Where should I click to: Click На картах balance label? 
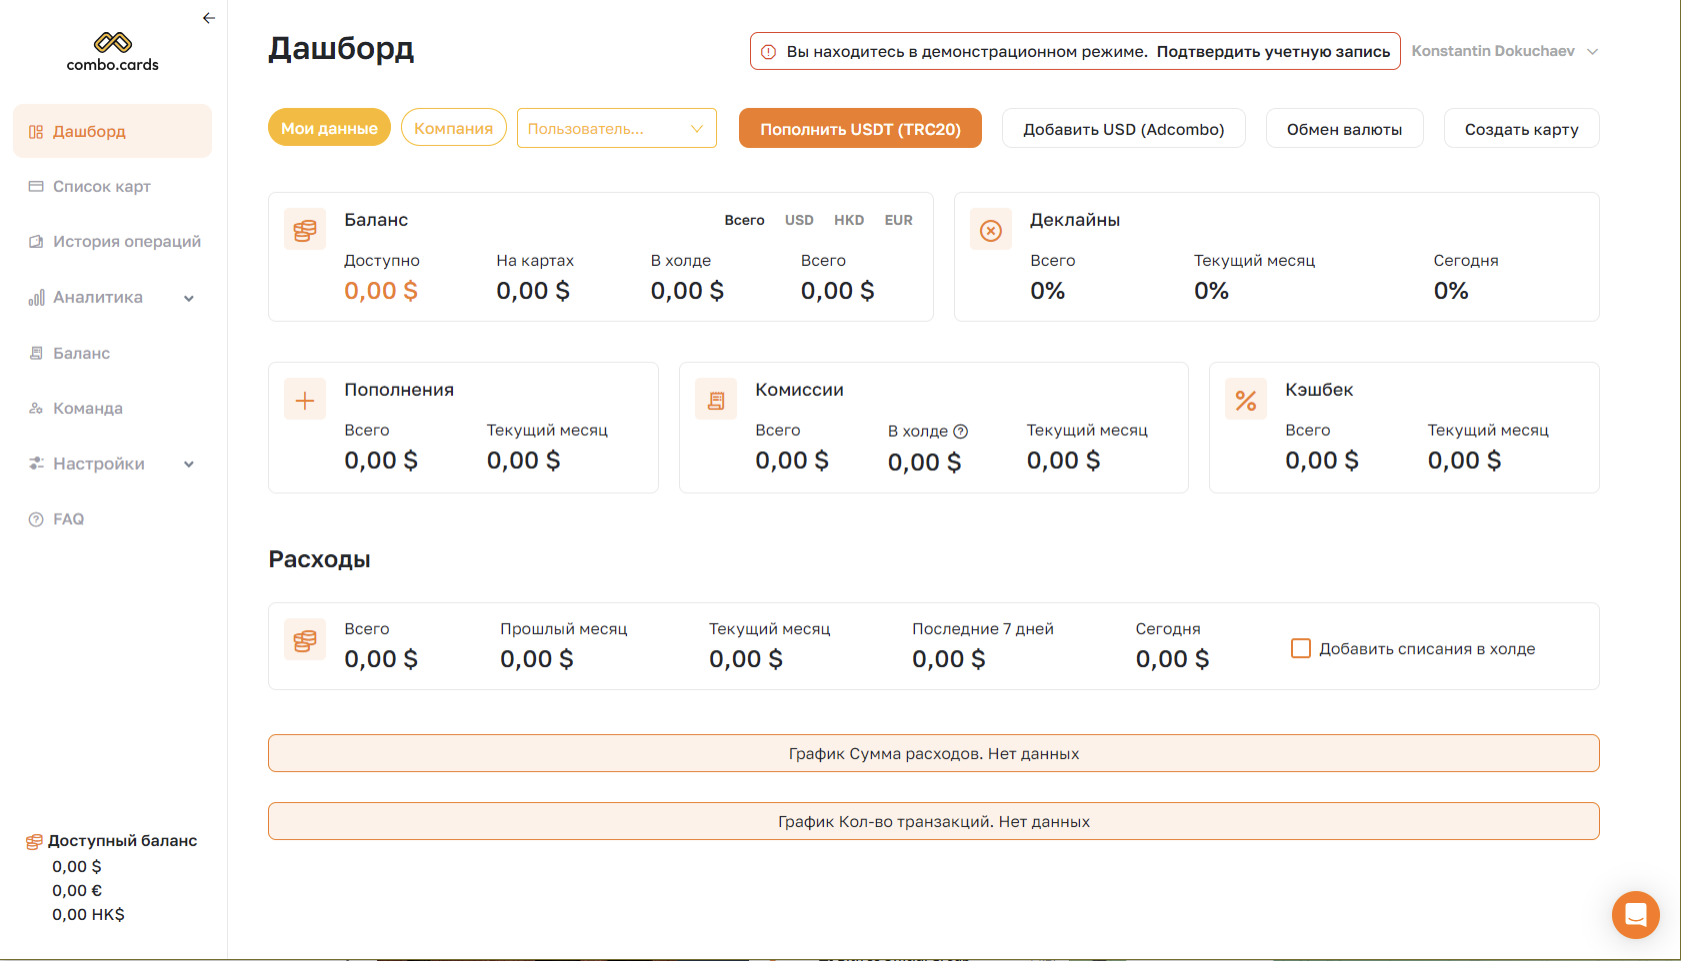click(535, 260)
